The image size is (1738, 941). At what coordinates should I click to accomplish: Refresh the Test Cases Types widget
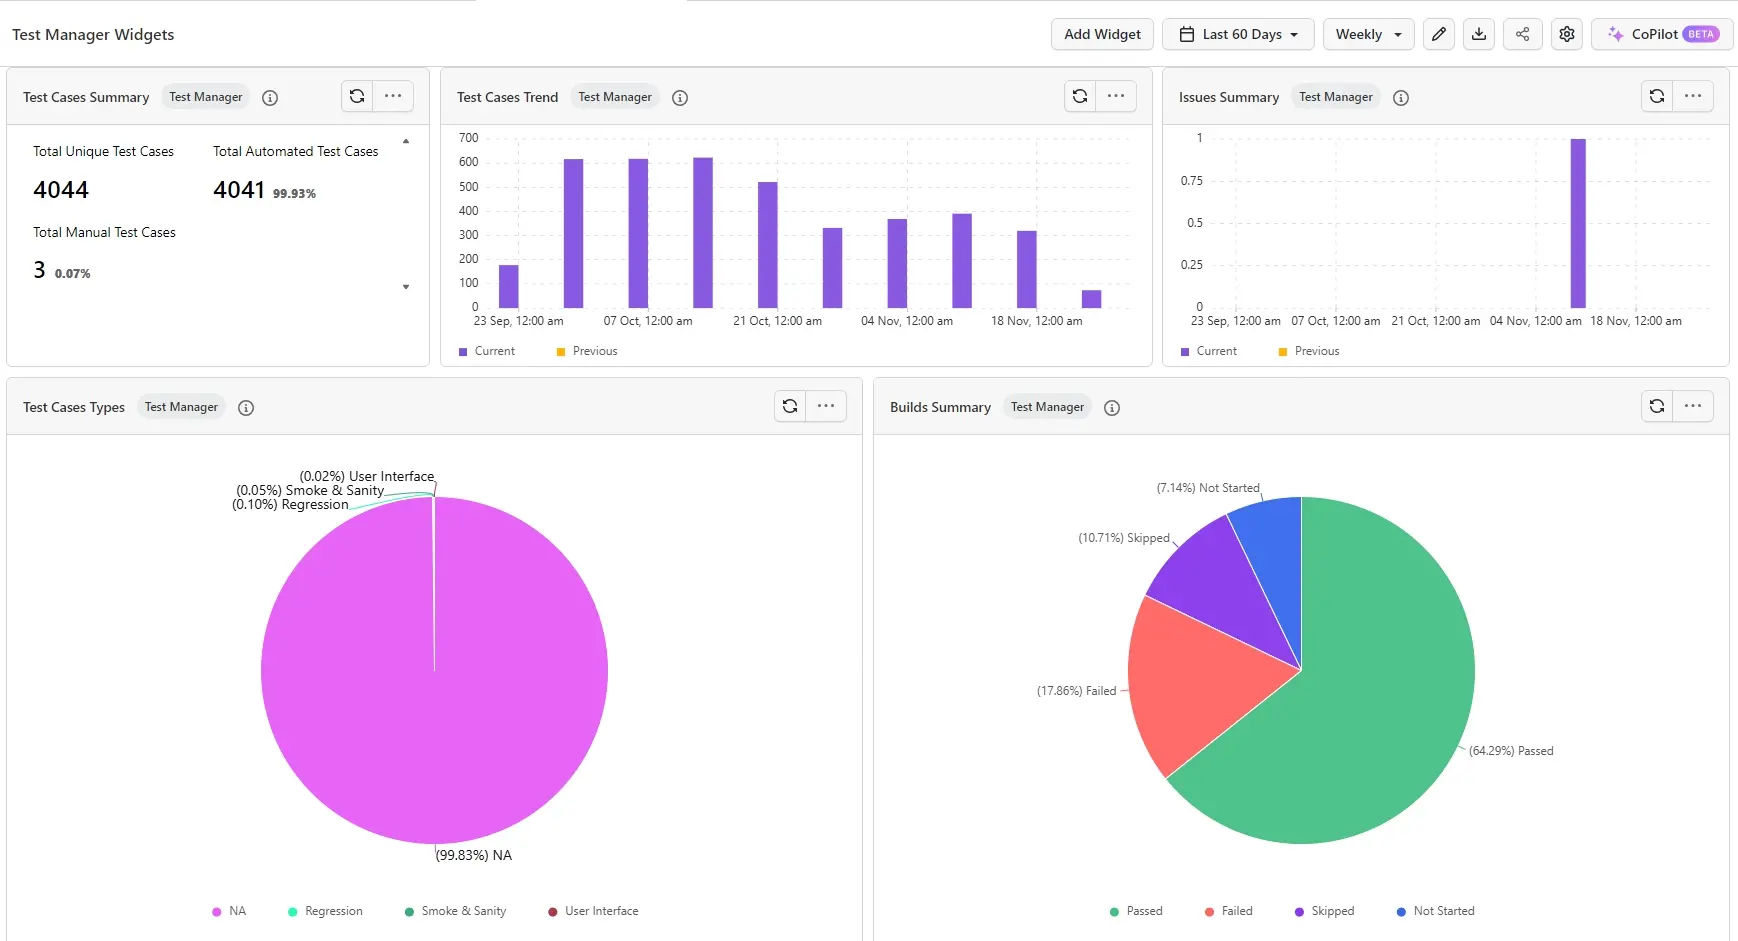(x=790, y=406)
